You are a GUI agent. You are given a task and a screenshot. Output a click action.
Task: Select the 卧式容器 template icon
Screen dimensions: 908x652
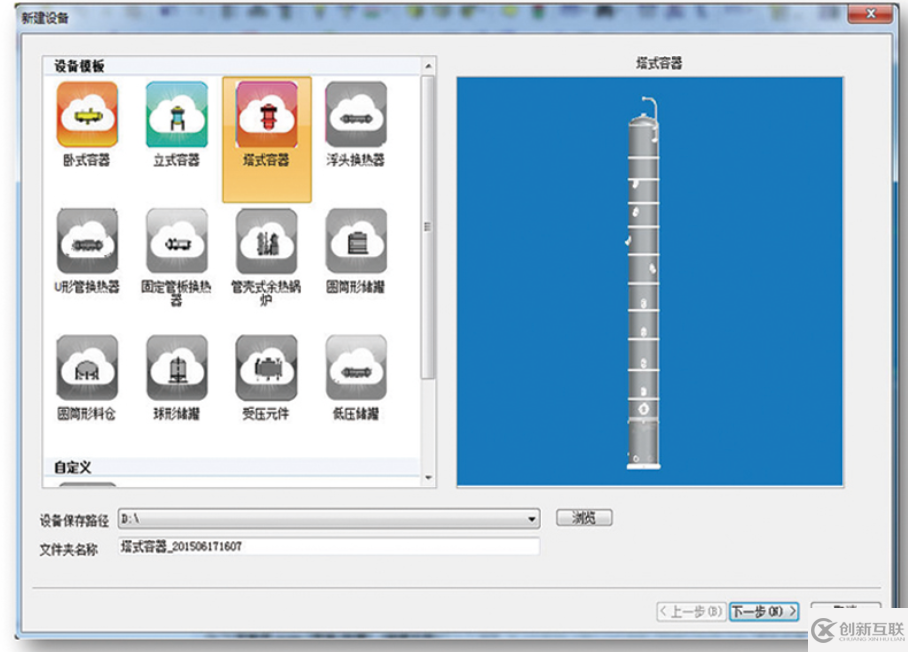(x=87, y=115)
